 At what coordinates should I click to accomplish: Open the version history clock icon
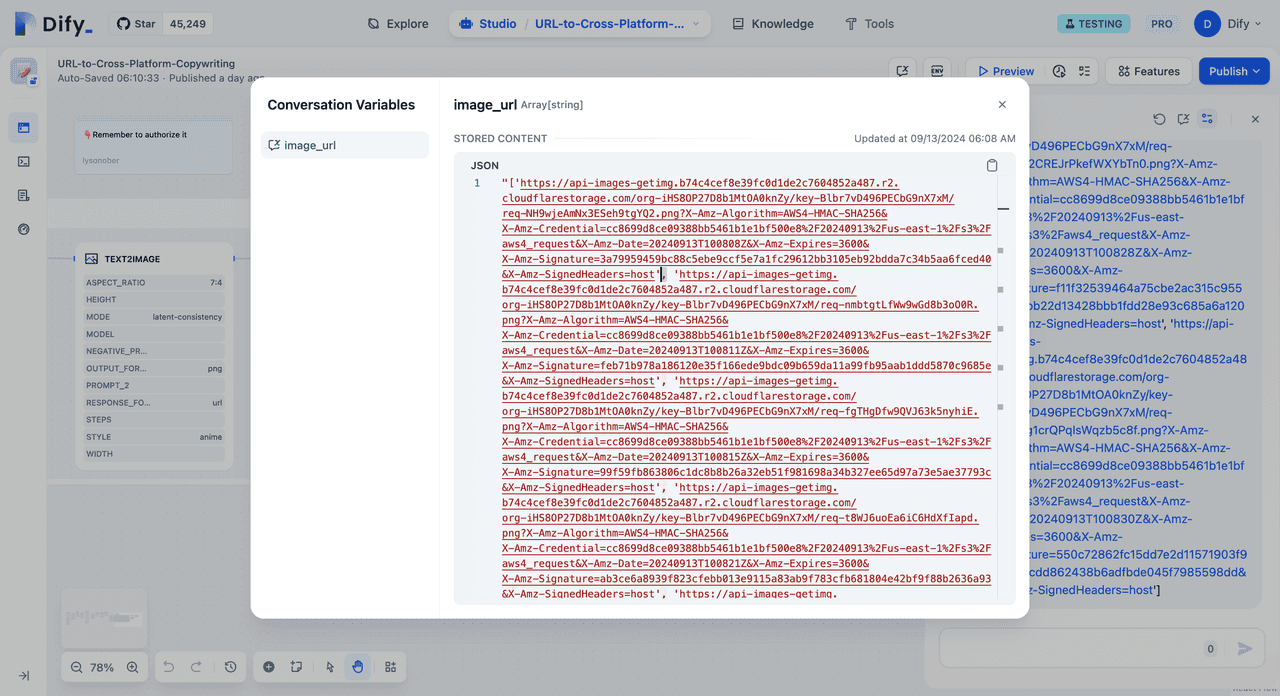(231, 667)
